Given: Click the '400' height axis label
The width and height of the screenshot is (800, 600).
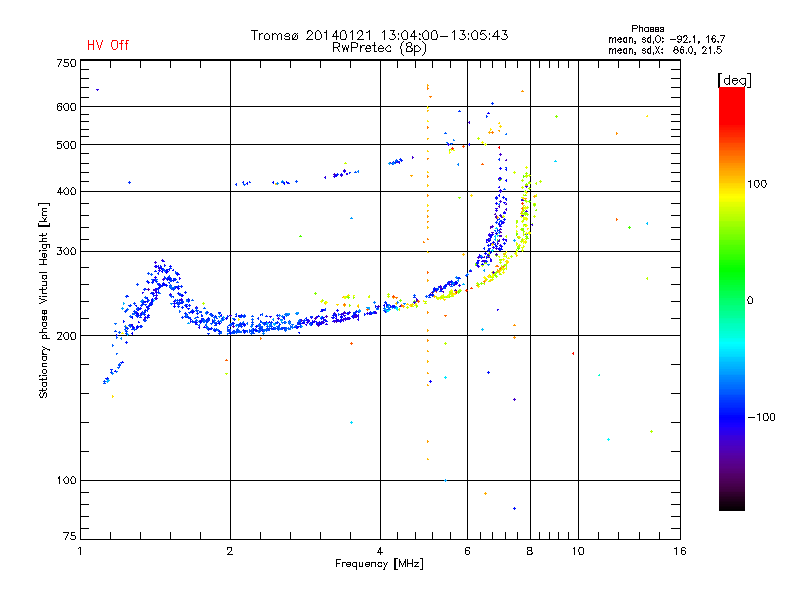Looking at the screenshot, I should (x=66, y=191).
